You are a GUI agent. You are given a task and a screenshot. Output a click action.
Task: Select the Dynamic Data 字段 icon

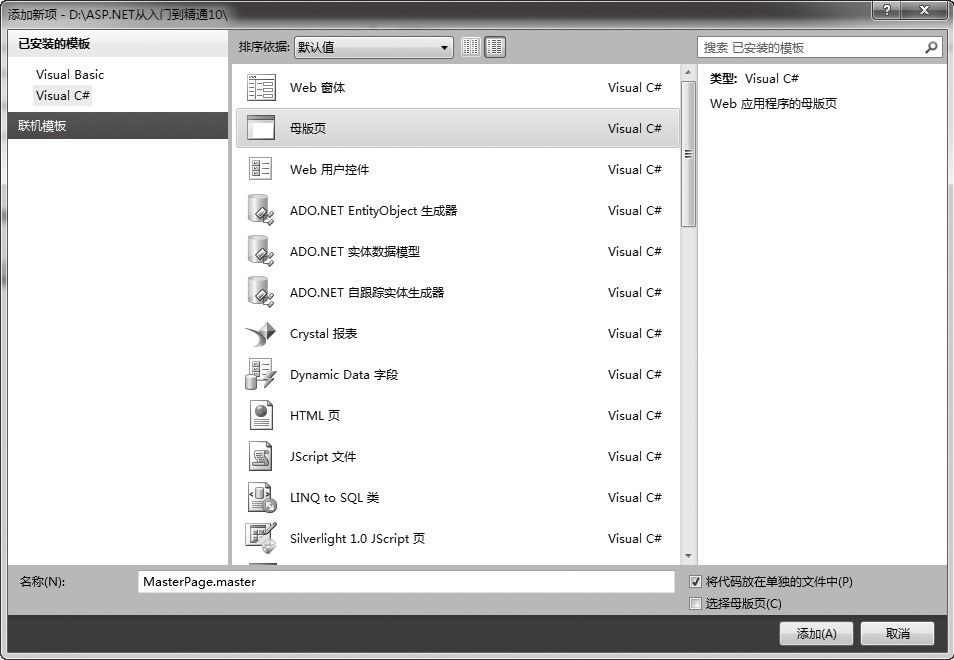[x=261, y=374]
